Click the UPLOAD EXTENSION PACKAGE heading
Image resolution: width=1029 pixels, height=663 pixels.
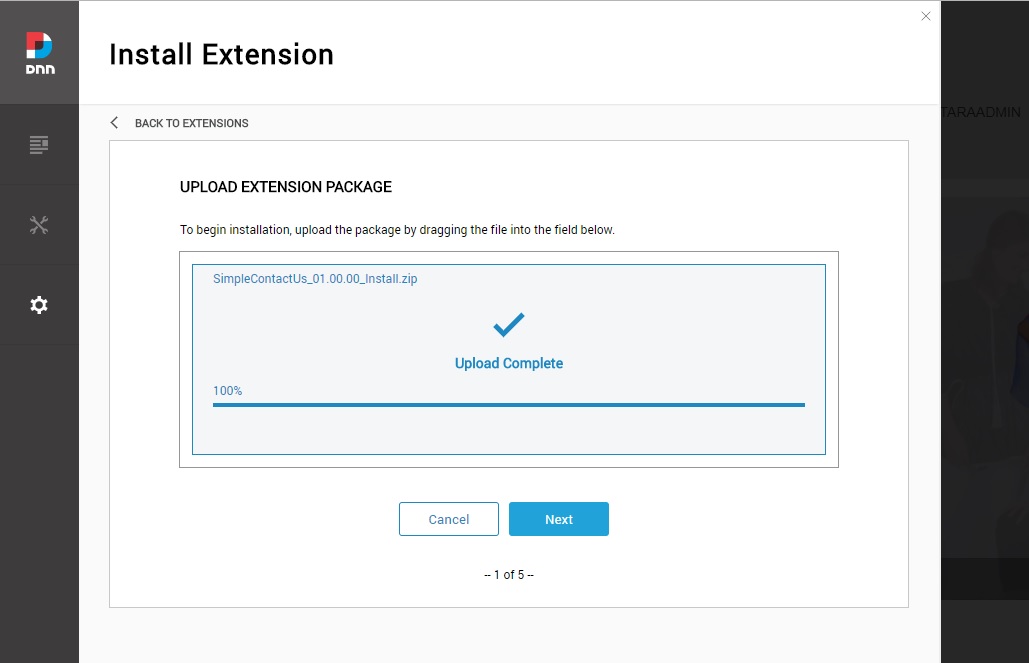pyautogui.click(x=285, y=187)
